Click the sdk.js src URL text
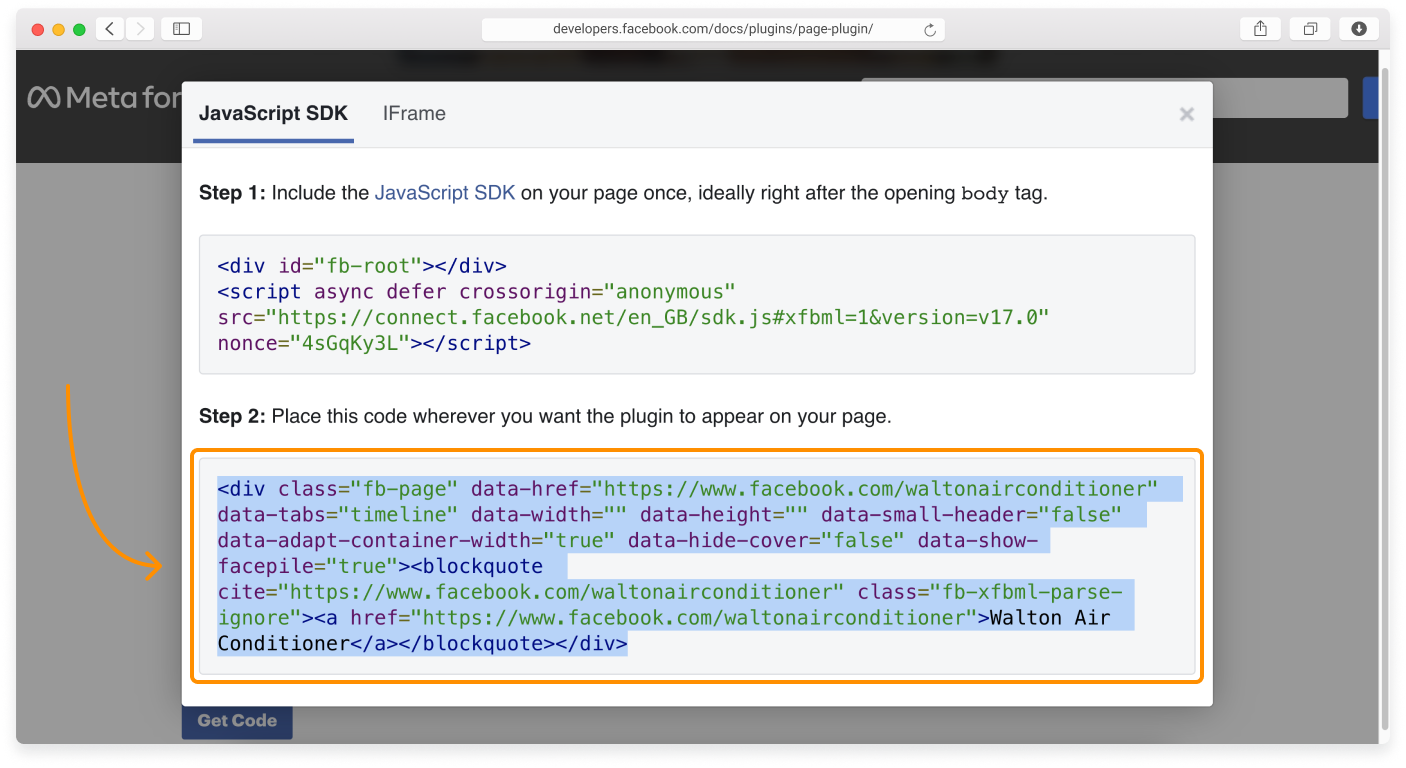This screenshot has height=768, width=1406. (633, 318)
